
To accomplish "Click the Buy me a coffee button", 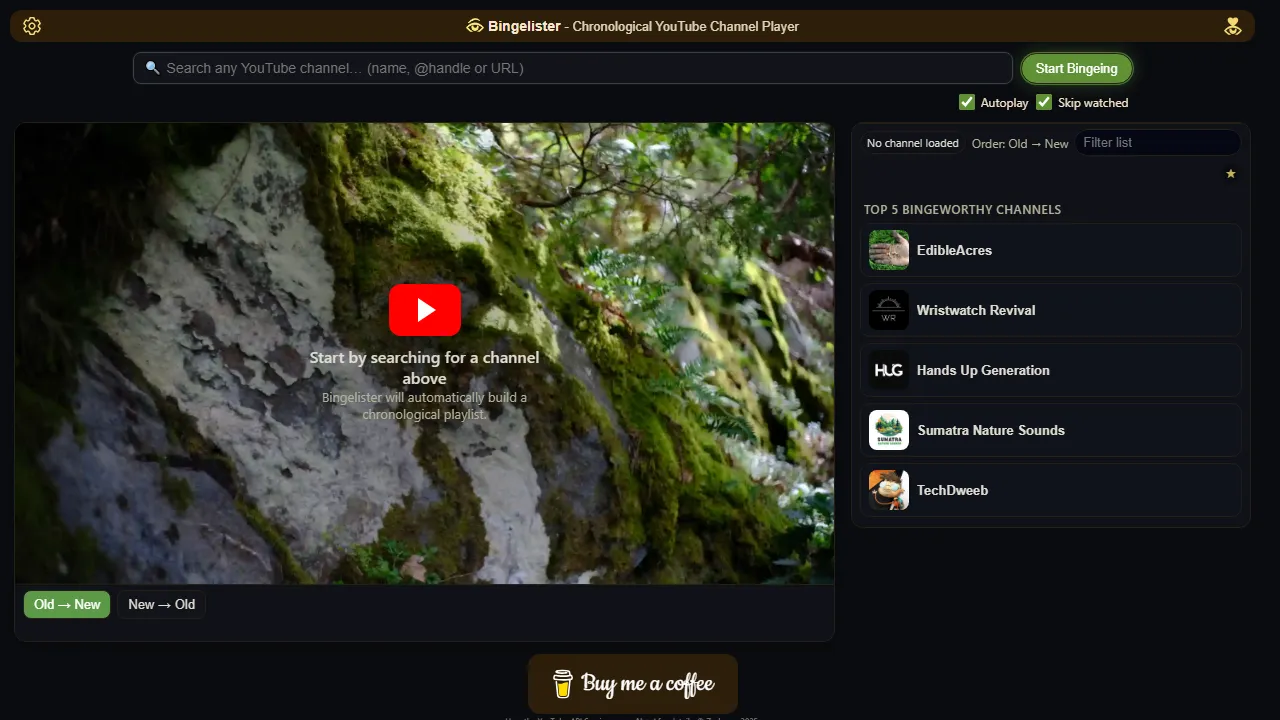I will click(632, 684).
